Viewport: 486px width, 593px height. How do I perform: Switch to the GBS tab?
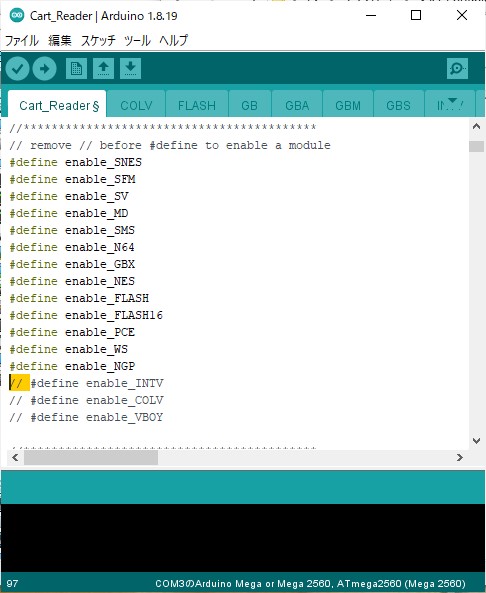[398, 105]
